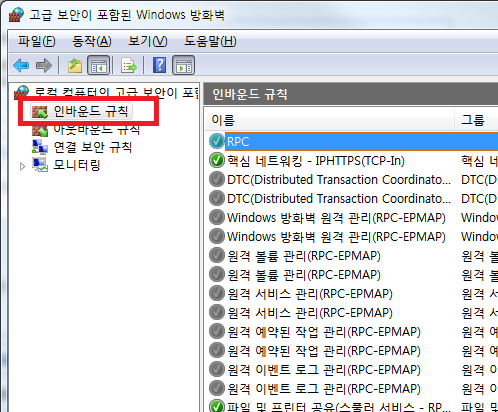This screenshot has width=498, height=412.
Task: Select the 핵심 네트워킹 - IPHTTPS(TCP-In) rule
Action: click(316, 161)
